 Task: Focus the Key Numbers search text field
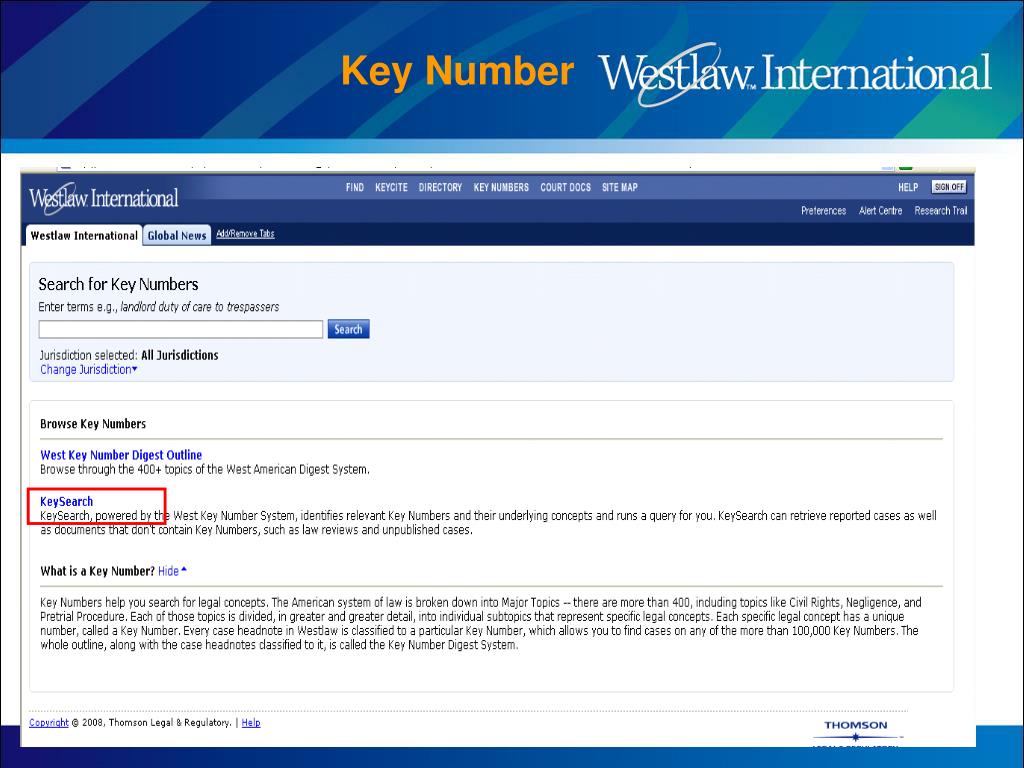[181, 329]
